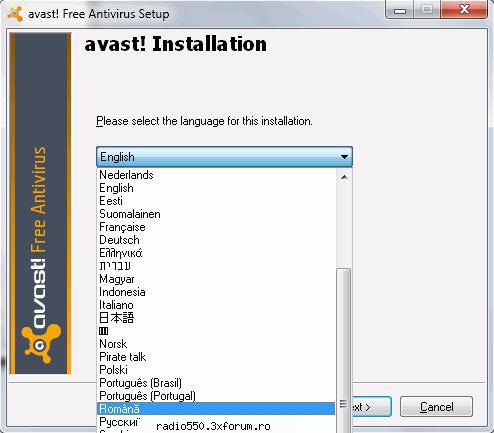Select Magyar from the list
Image resolution: width=494 pixels, height=433 pixels.
[x=216, y=279]
